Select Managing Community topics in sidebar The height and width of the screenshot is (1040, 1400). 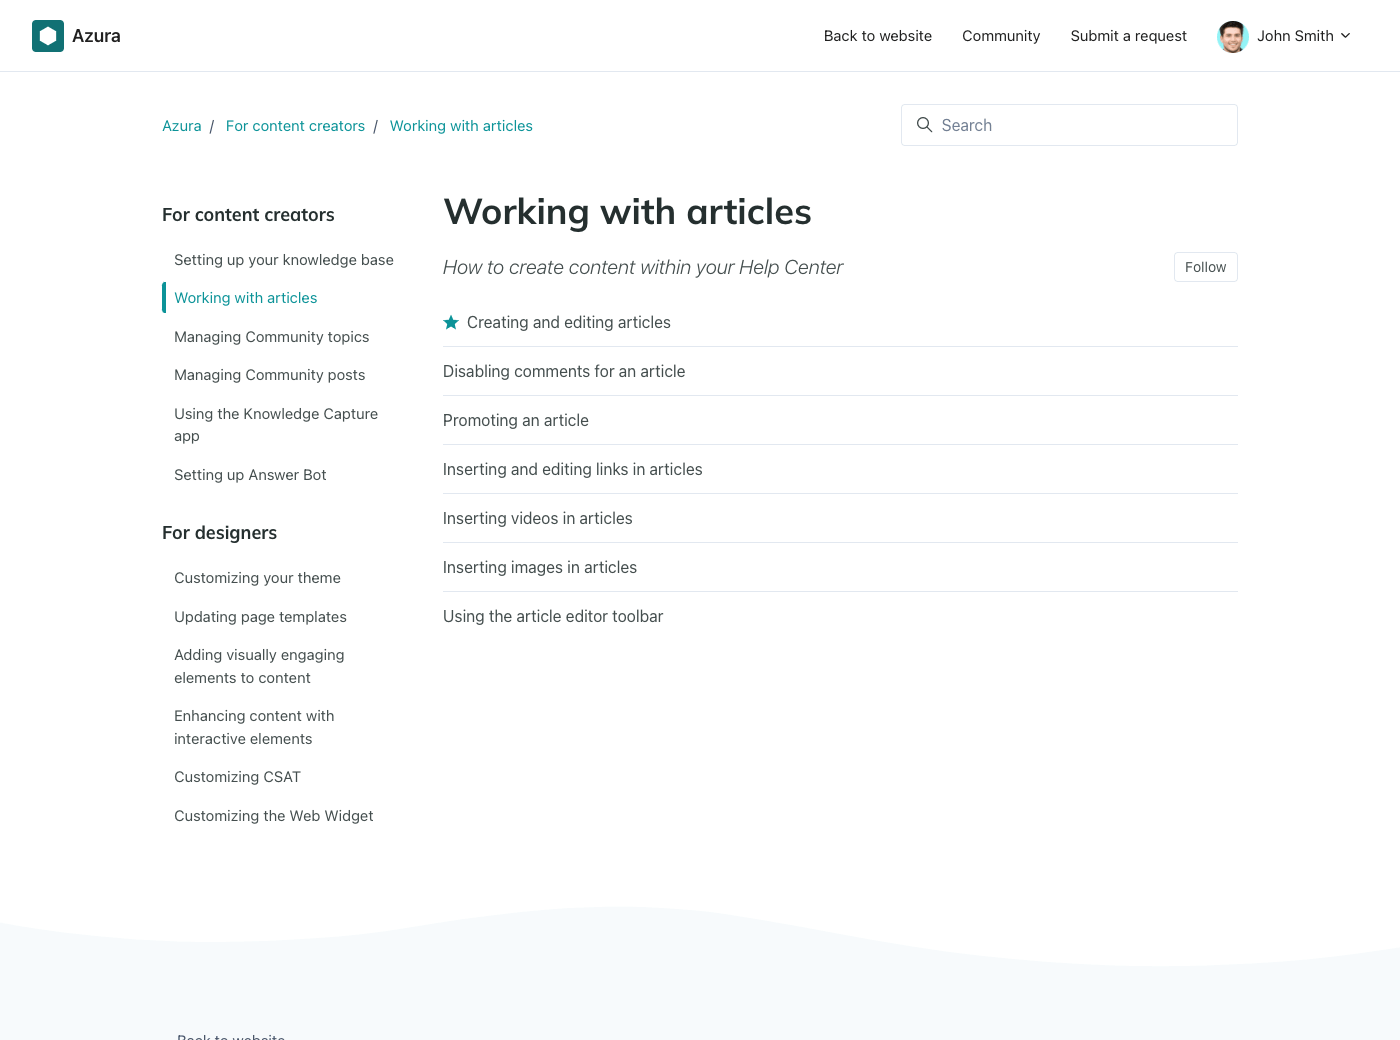tap(271, 337)
